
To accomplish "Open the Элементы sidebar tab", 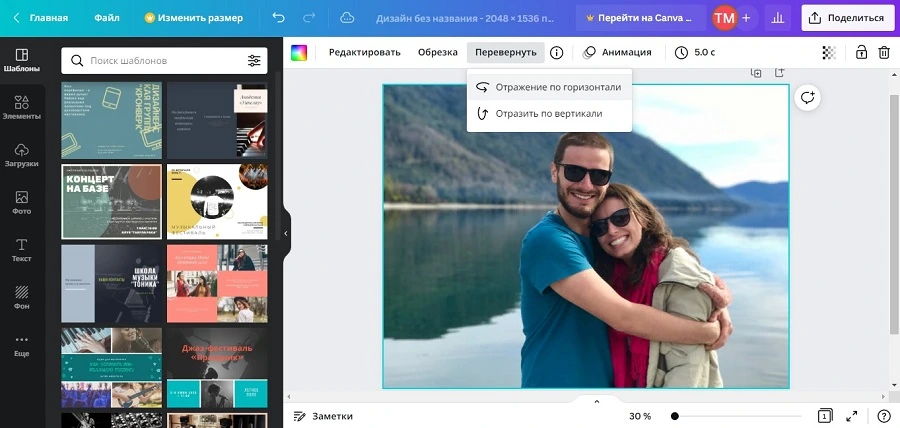I will (21, 108).
